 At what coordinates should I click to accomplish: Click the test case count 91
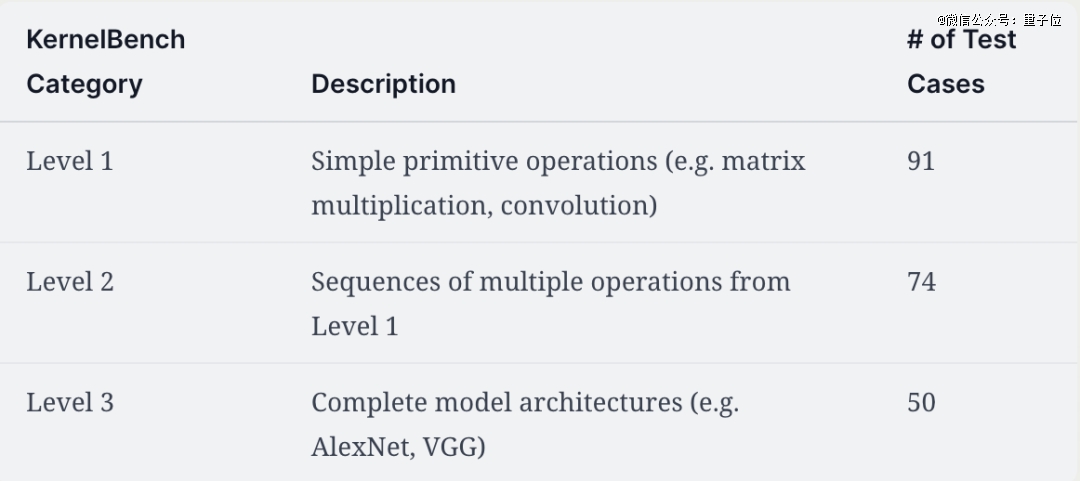(921, 161)
